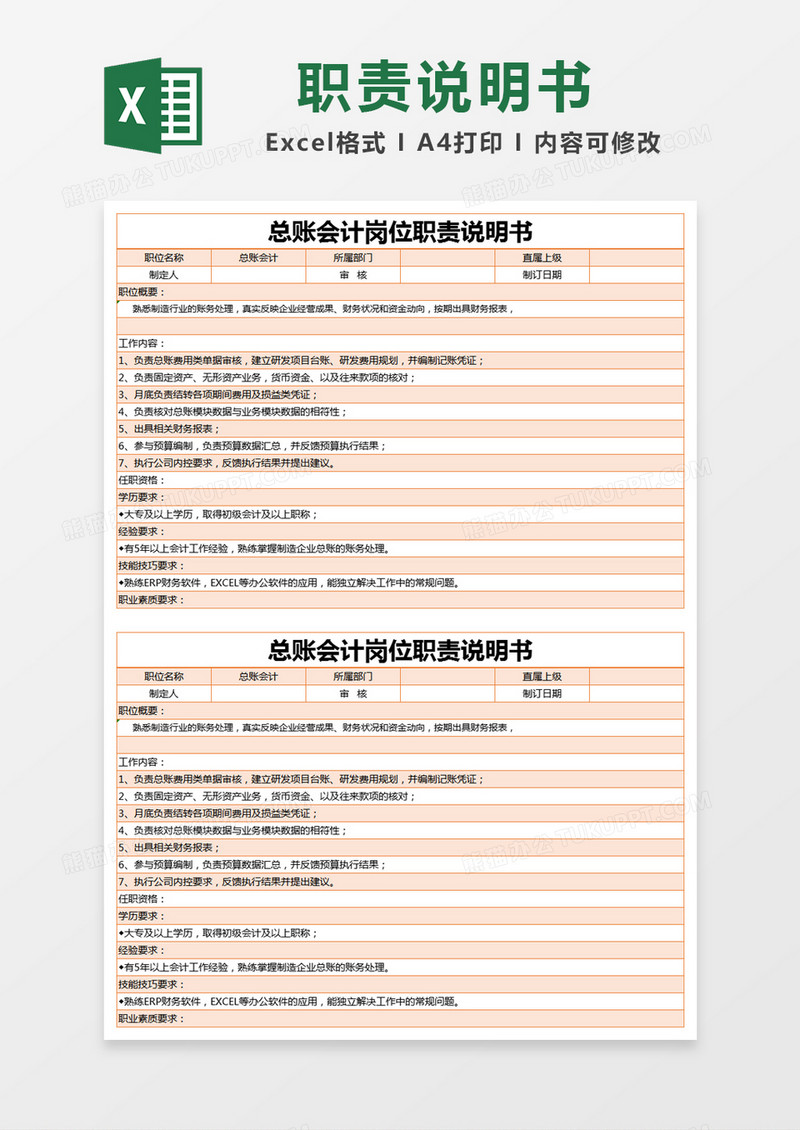The height and width of the screenshot is (1130, 800).
Task: Select the 技能技巧要求: row in the first form
Action: 400,566
